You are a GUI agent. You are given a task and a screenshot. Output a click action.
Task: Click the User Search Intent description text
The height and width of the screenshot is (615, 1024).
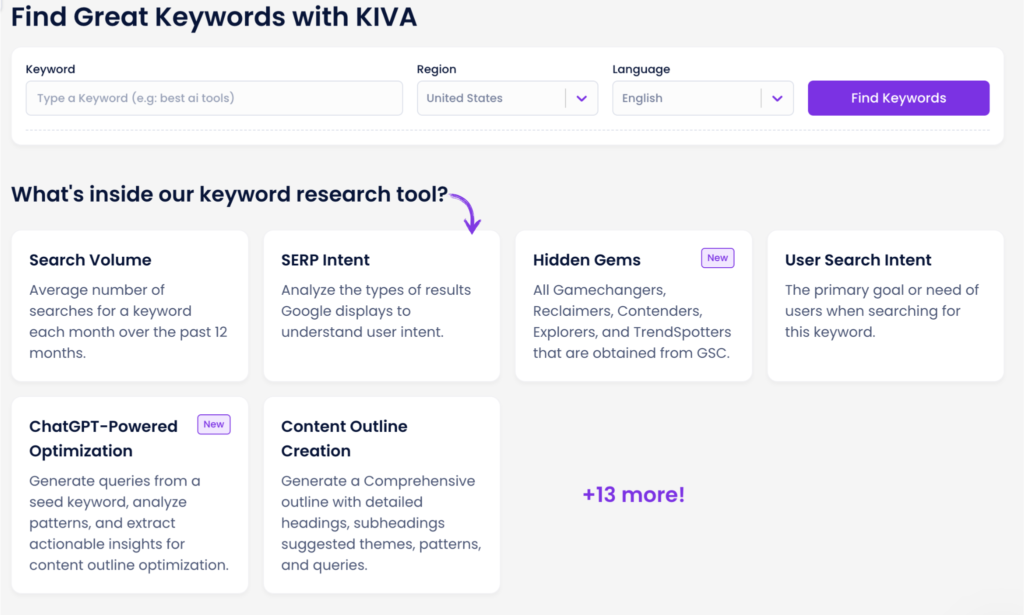coord(882,311)
